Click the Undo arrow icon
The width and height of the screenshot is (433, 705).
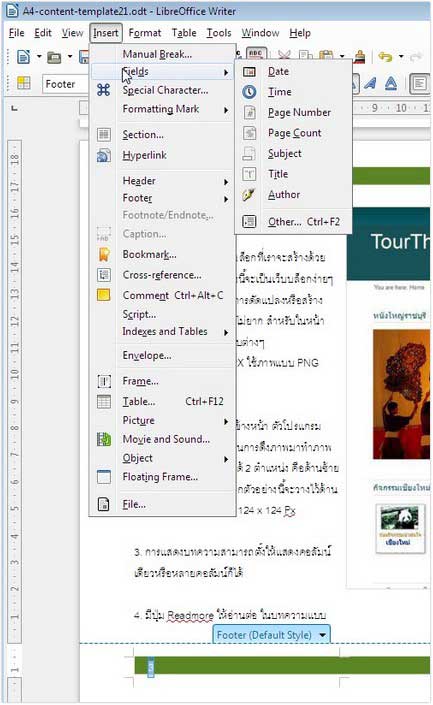385,57
